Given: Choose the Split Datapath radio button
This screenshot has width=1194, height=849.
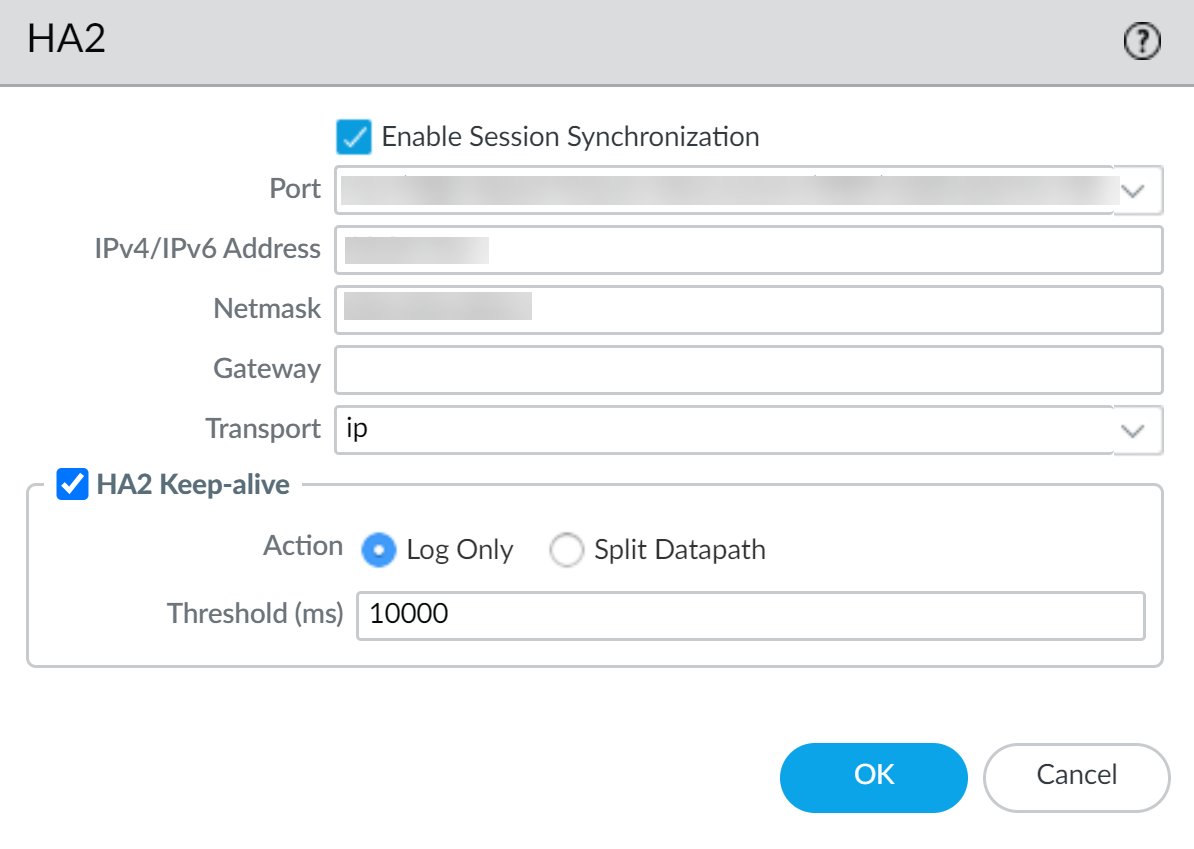Looking at the screenshot, I should coord(566,550).
